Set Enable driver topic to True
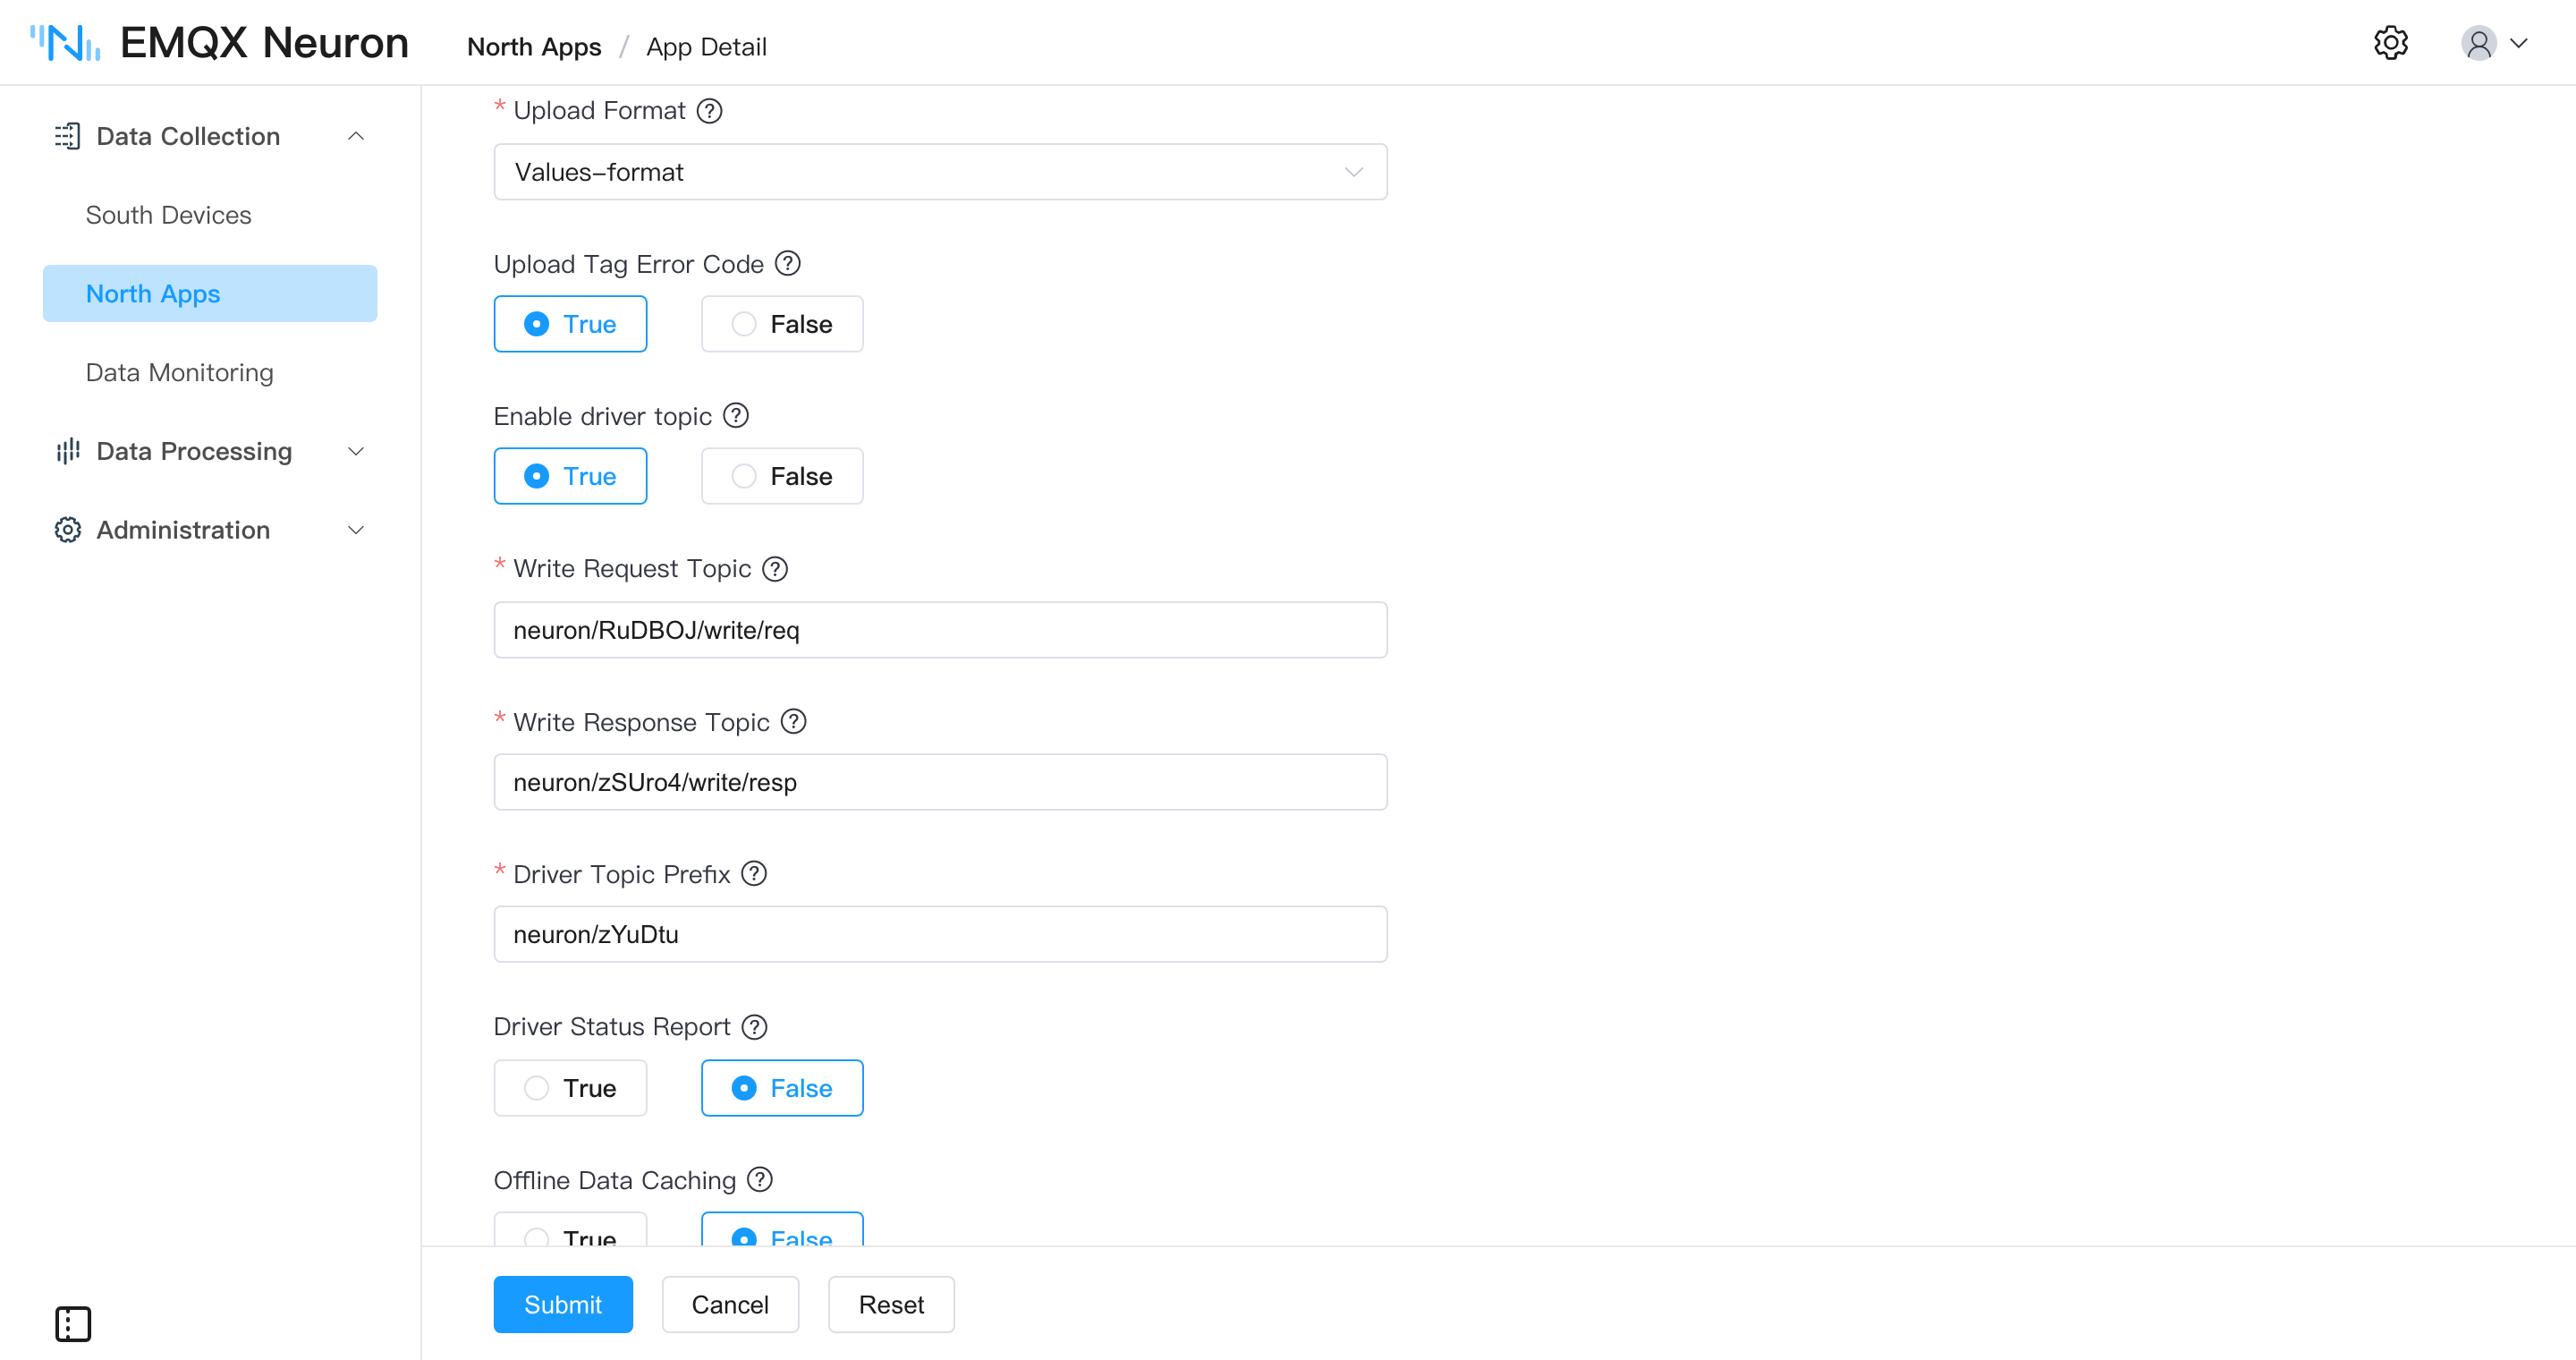Viewport: 2576px width, 1360px height. pos(570,476)
